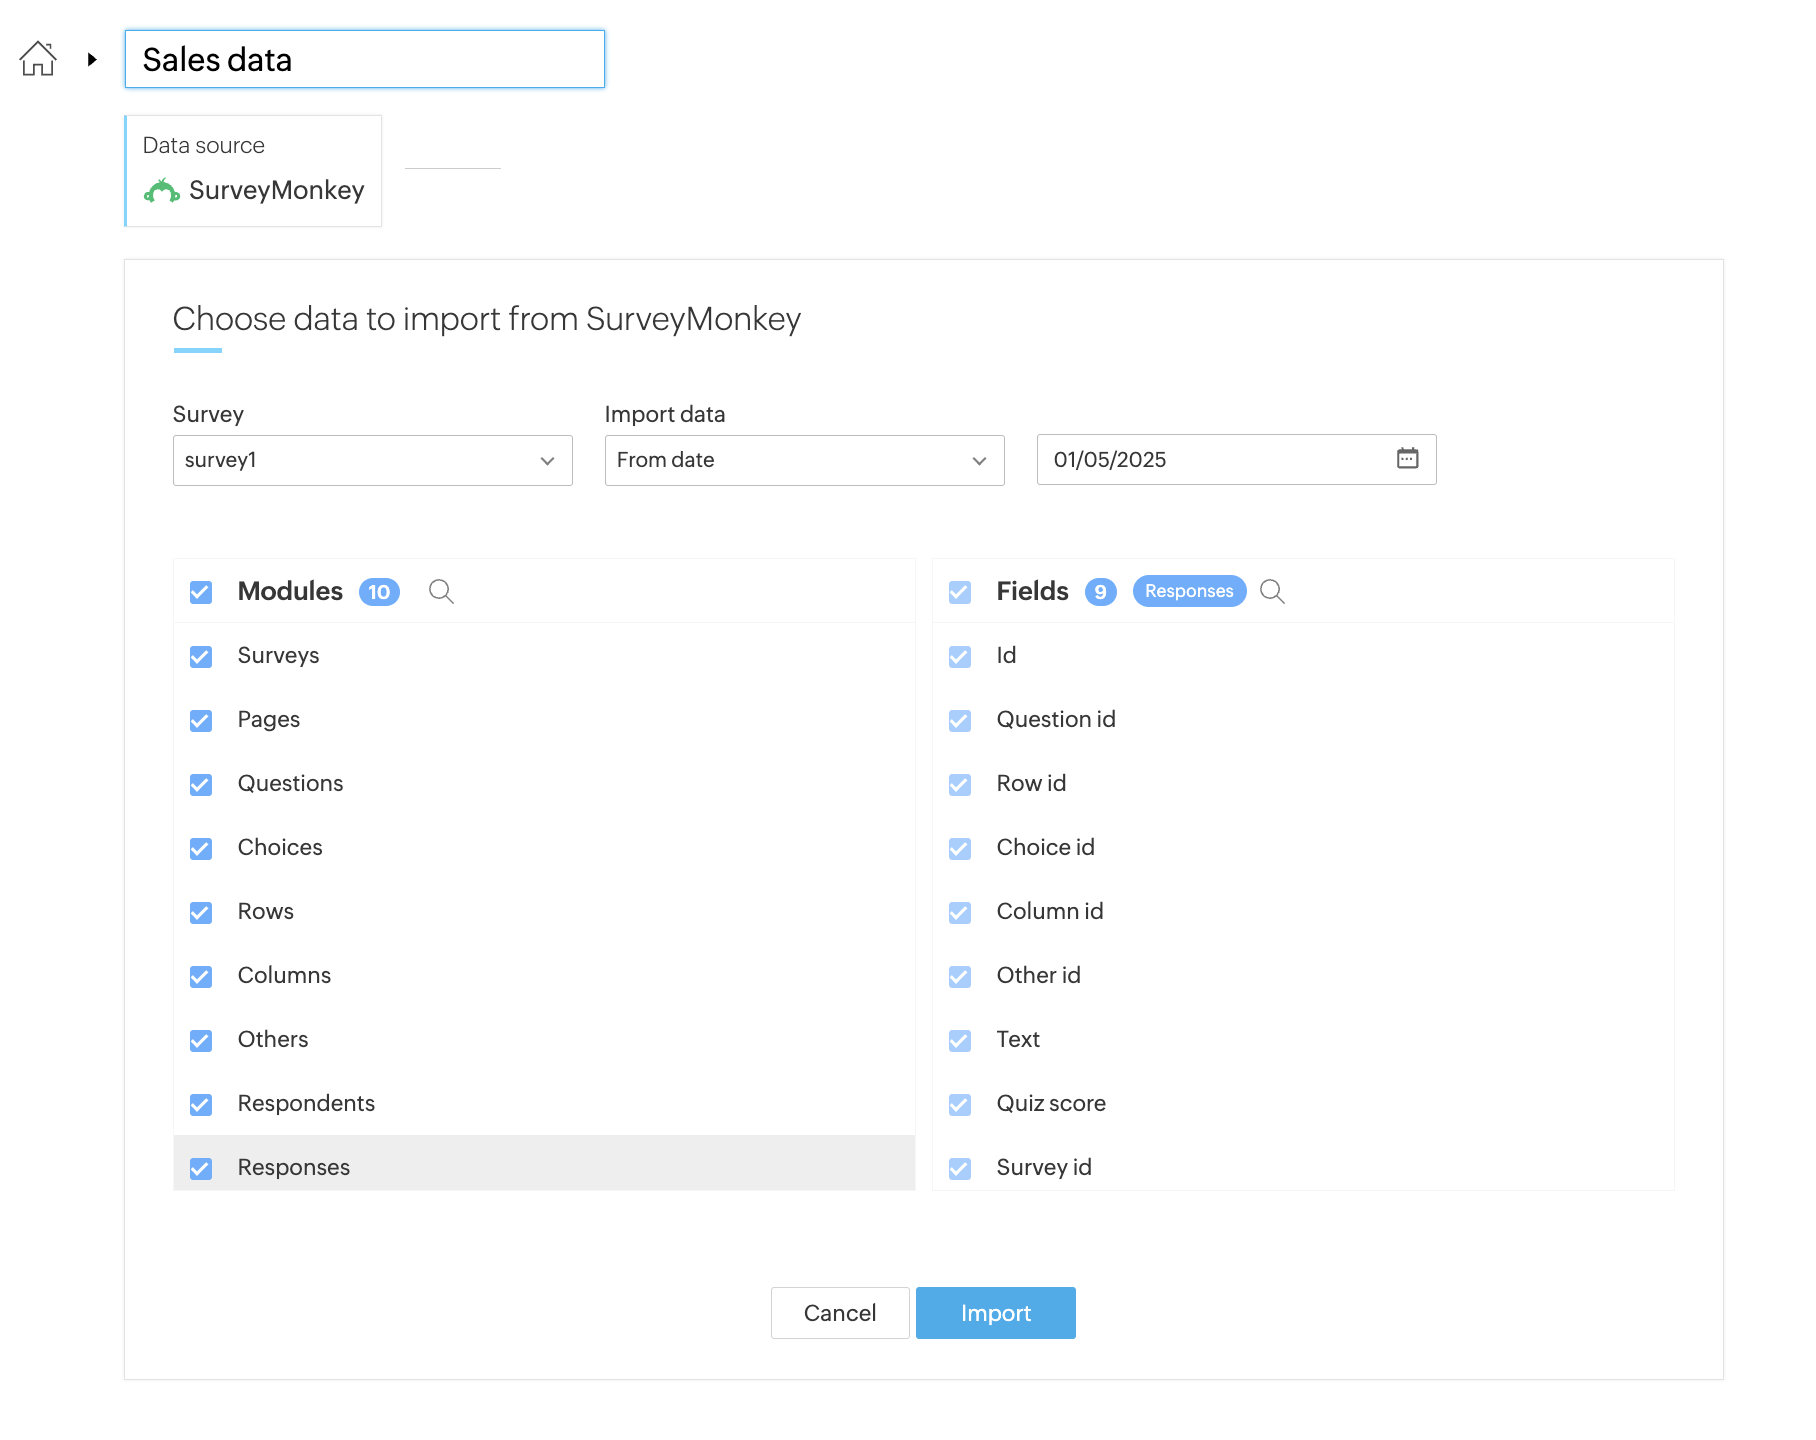Click the Row id field label
This screenshot has height=1440, width=1816.
1031,783
